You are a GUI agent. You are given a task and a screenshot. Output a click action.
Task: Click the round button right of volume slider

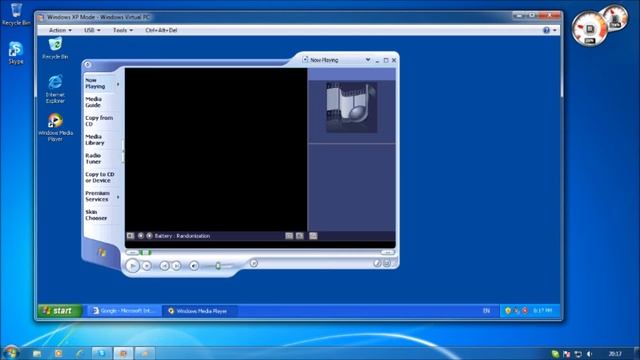click(253, 263)
